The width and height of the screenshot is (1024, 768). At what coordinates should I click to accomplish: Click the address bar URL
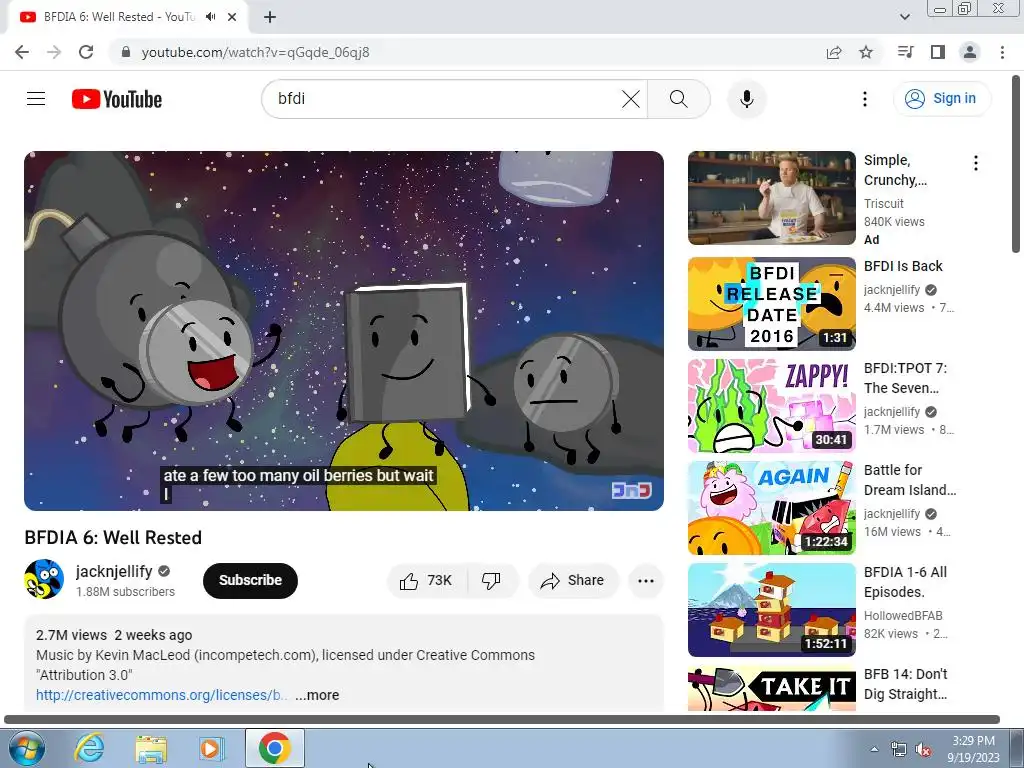pos(255,52)
